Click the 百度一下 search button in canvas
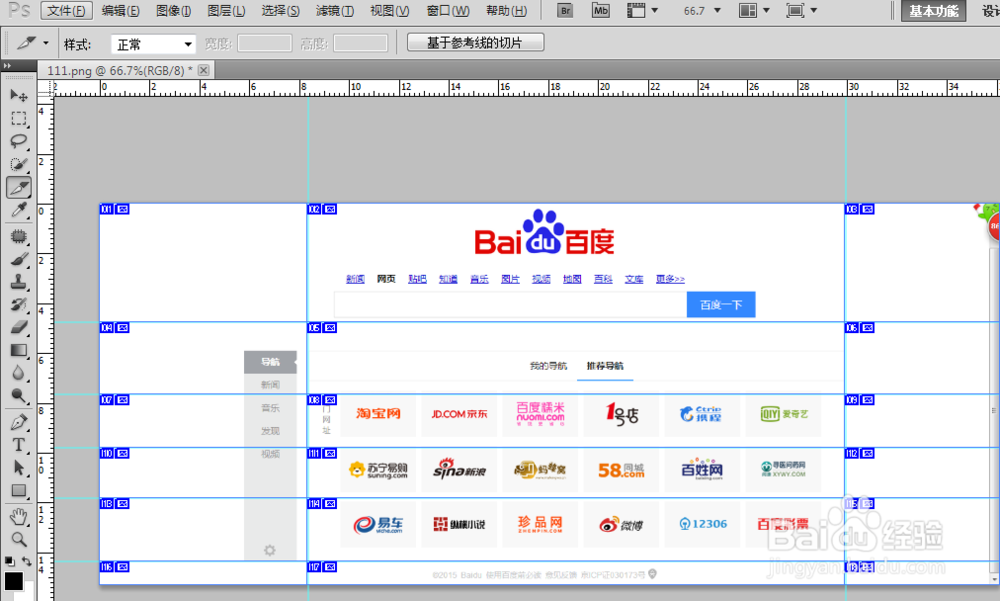Image resolution: width=1000 pixels, height=601 pixels. [721, 305]
